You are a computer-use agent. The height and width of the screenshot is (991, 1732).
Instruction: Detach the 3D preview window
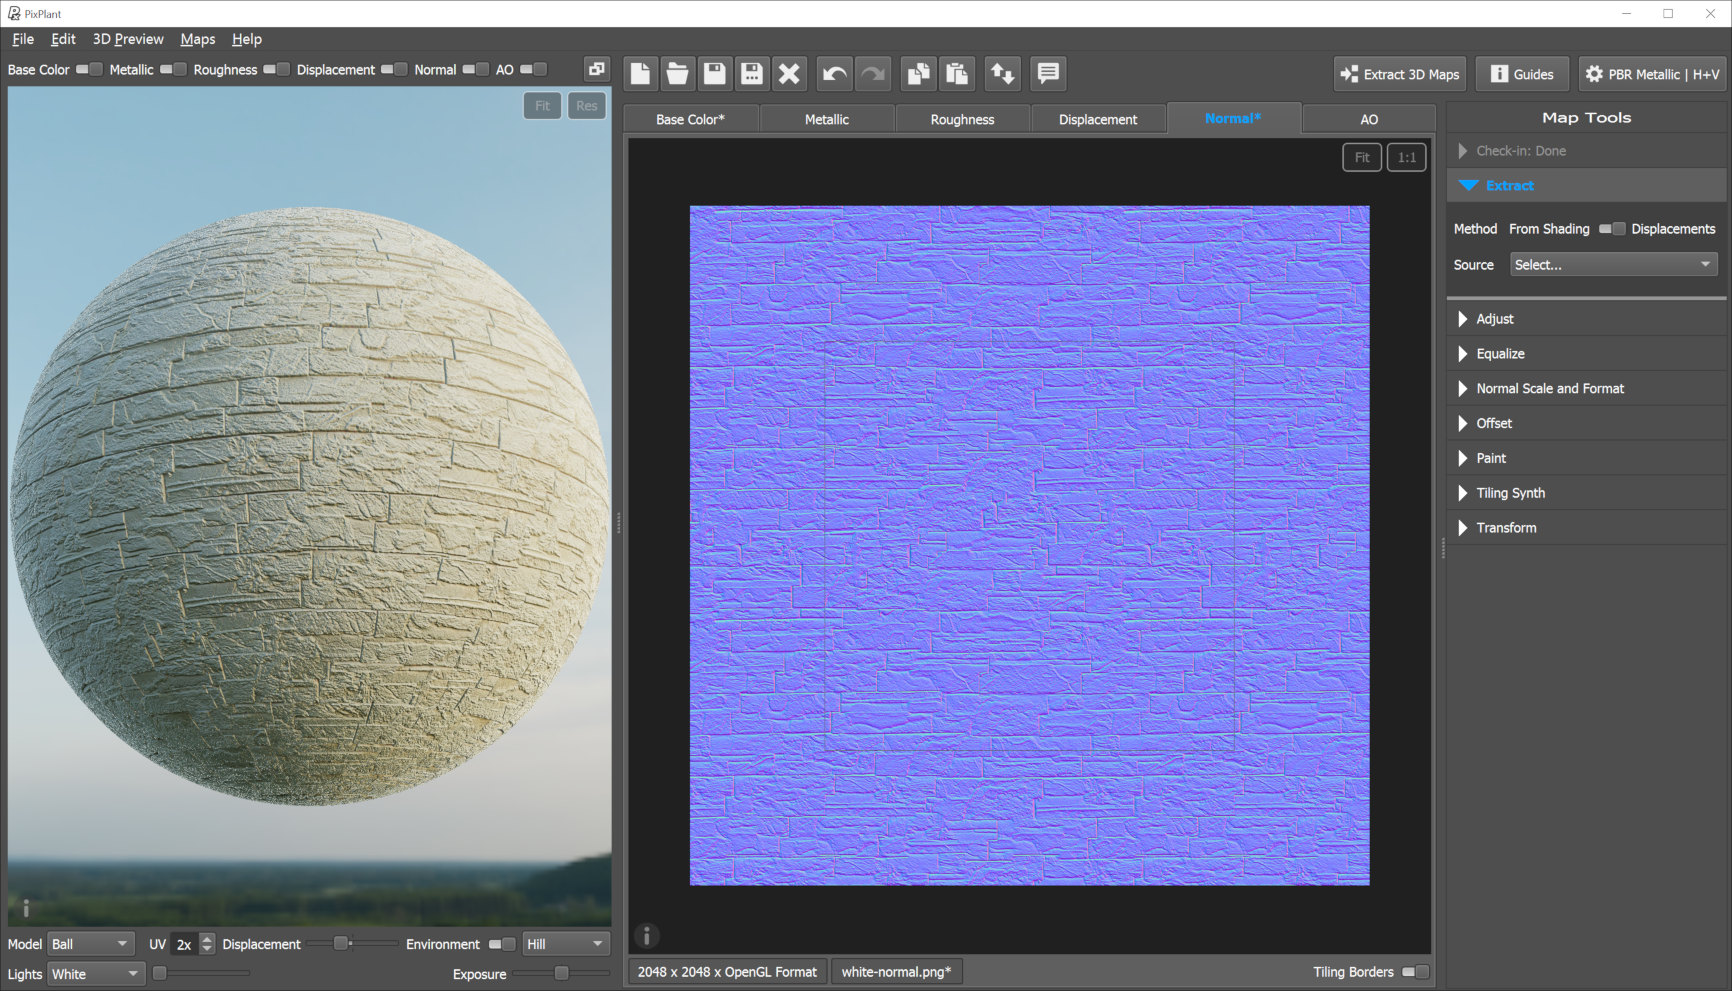596,69
